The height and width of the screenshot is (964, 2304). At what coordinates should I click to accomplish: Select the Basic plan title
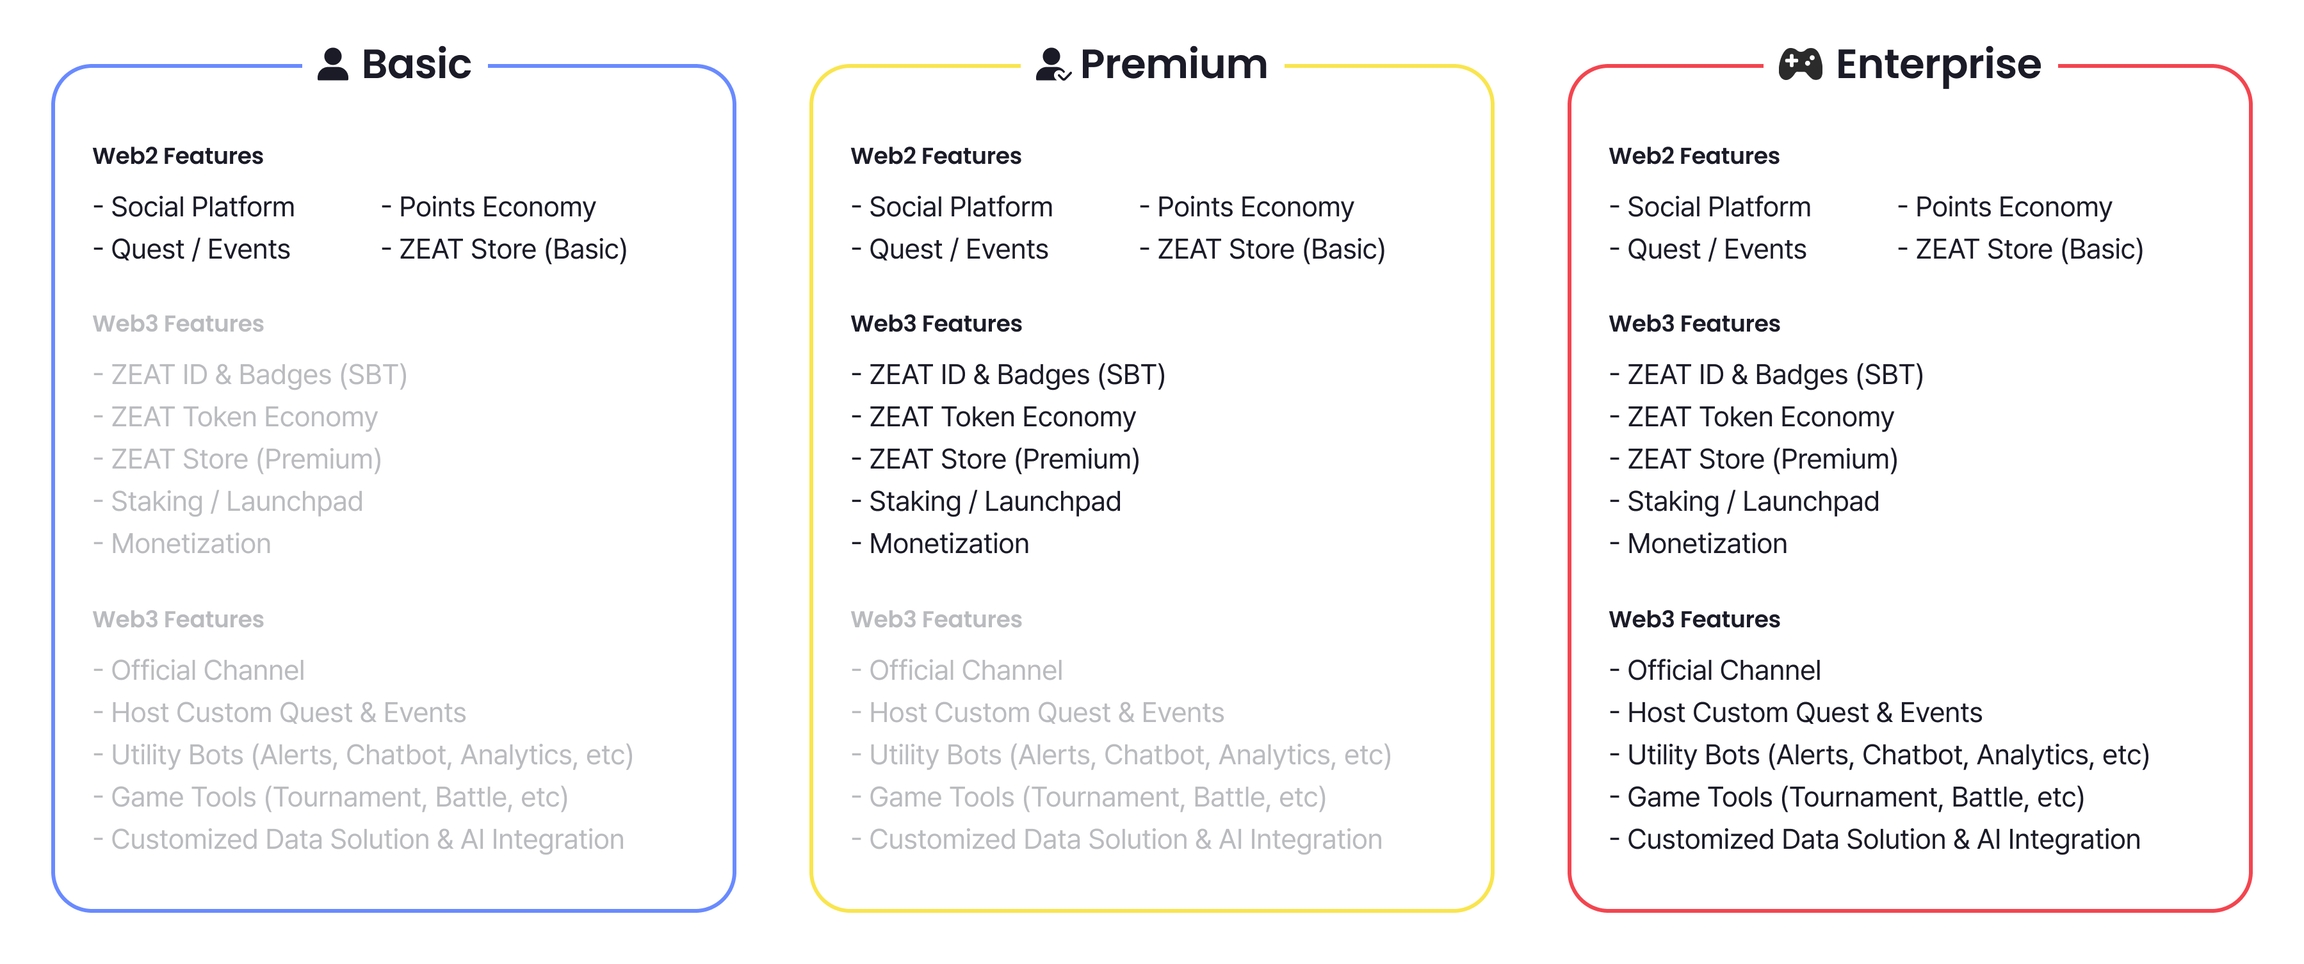coord(416,64)
